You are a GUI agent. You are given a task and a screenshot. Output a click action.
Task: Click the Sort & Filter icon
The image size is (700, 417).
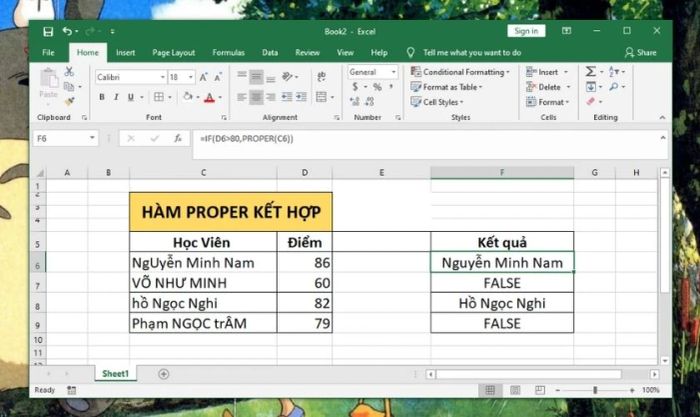tap(614, 71)
